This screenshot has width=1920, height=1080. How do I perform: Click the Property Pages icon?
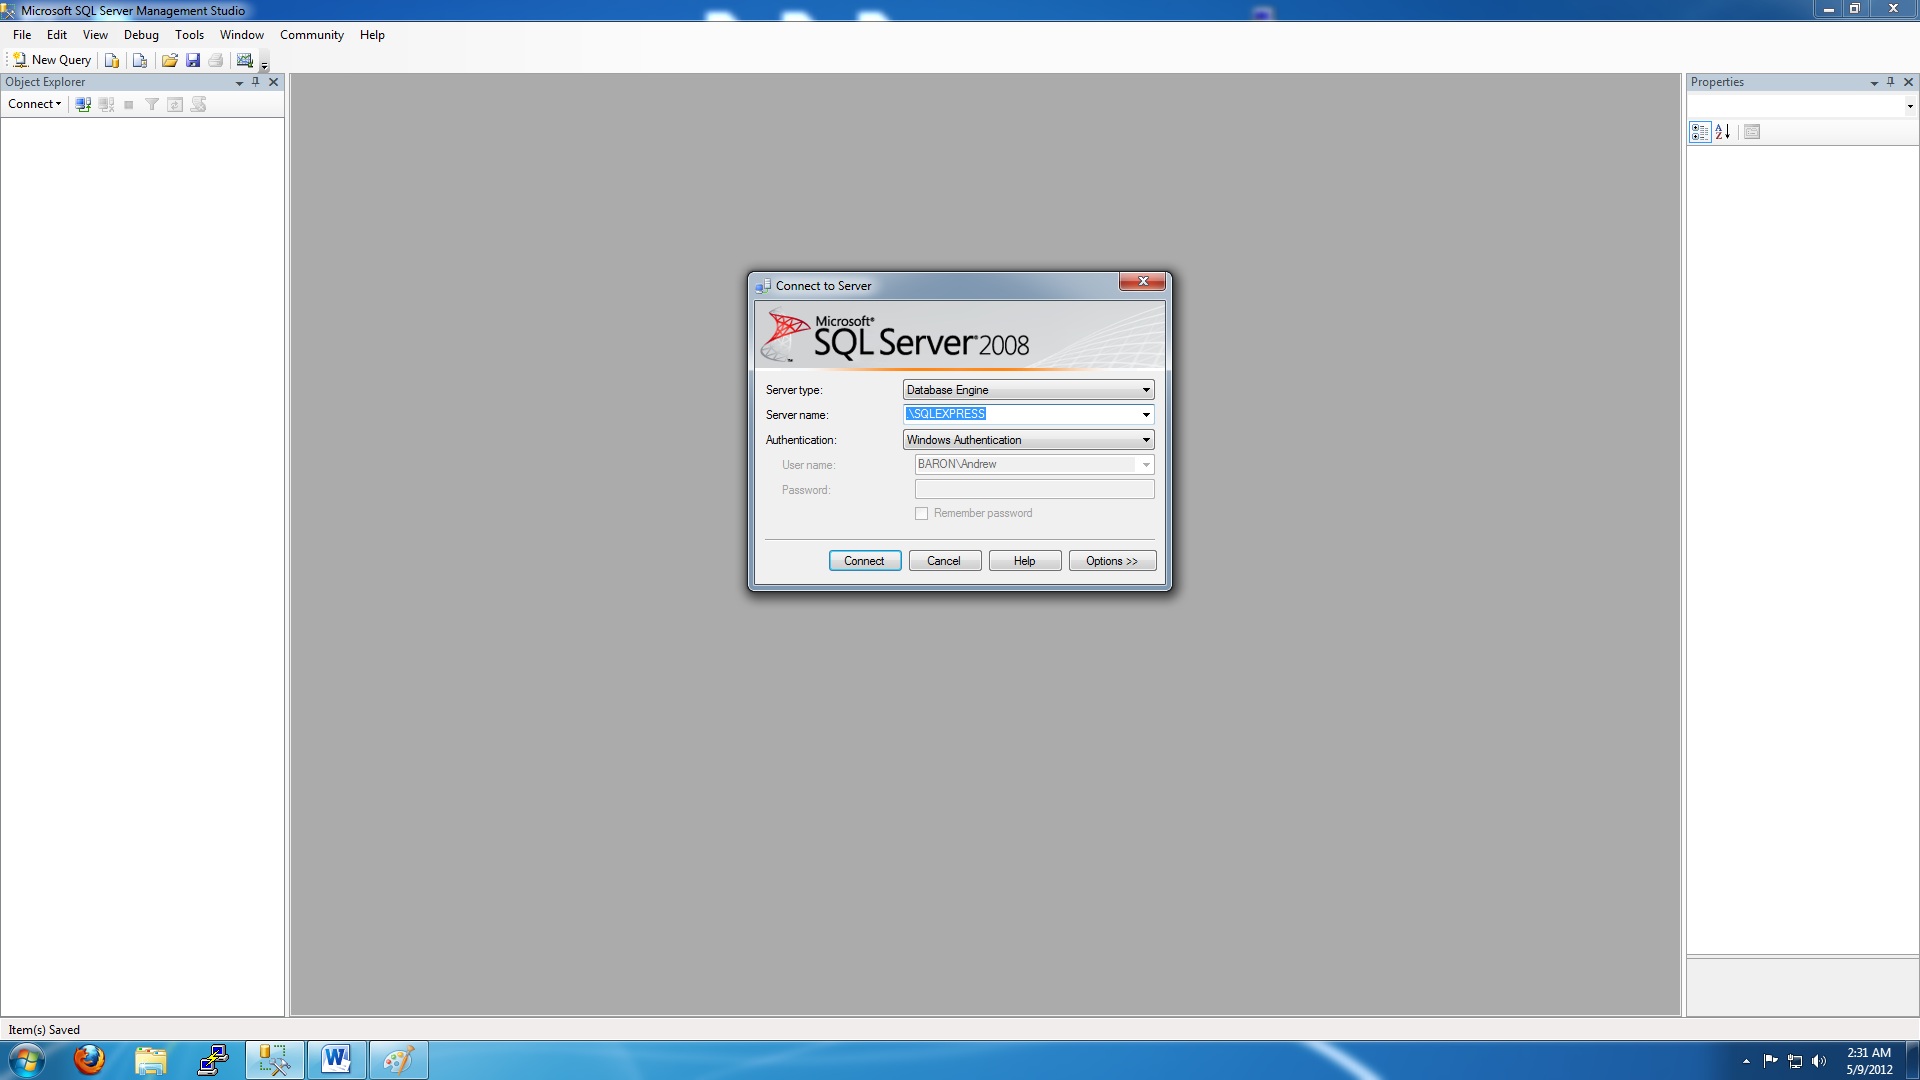coord(1752,132)
